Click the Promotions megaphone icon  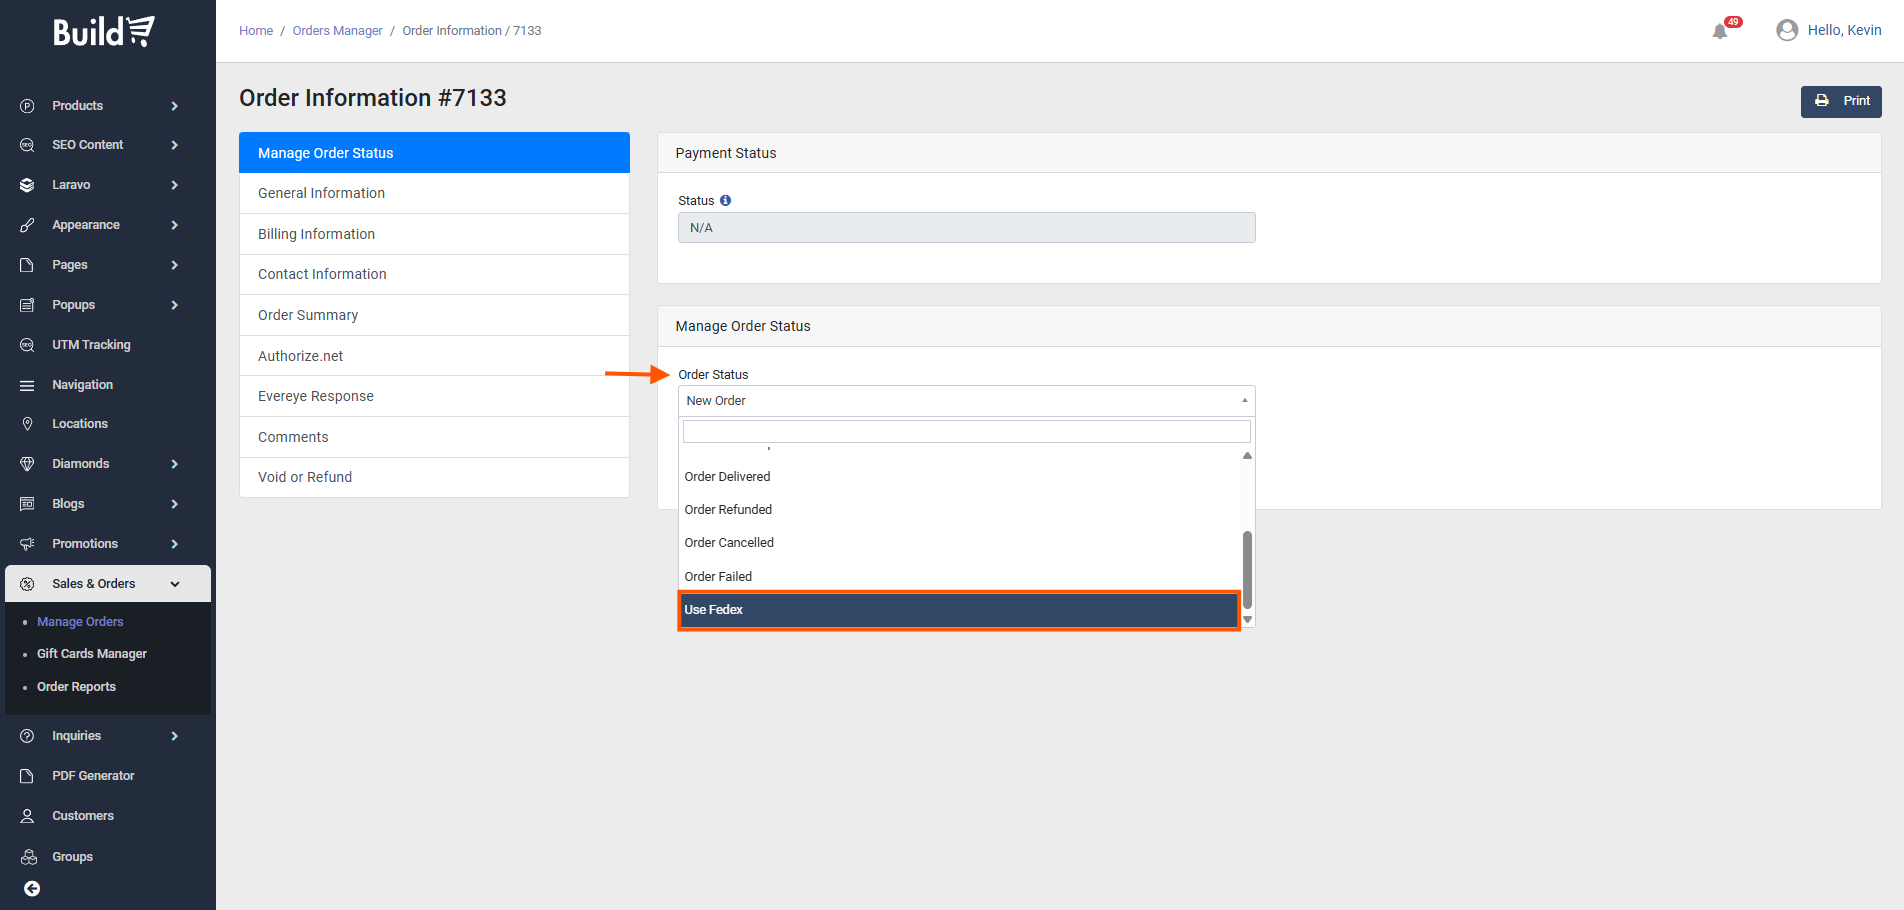pos(27,544)
